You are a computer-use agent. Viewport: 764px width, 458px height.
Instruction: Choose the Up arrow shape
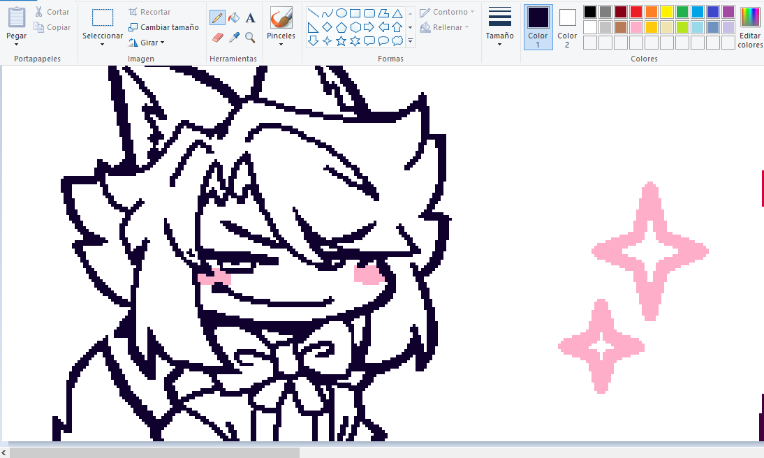click(x=398, y=27)
